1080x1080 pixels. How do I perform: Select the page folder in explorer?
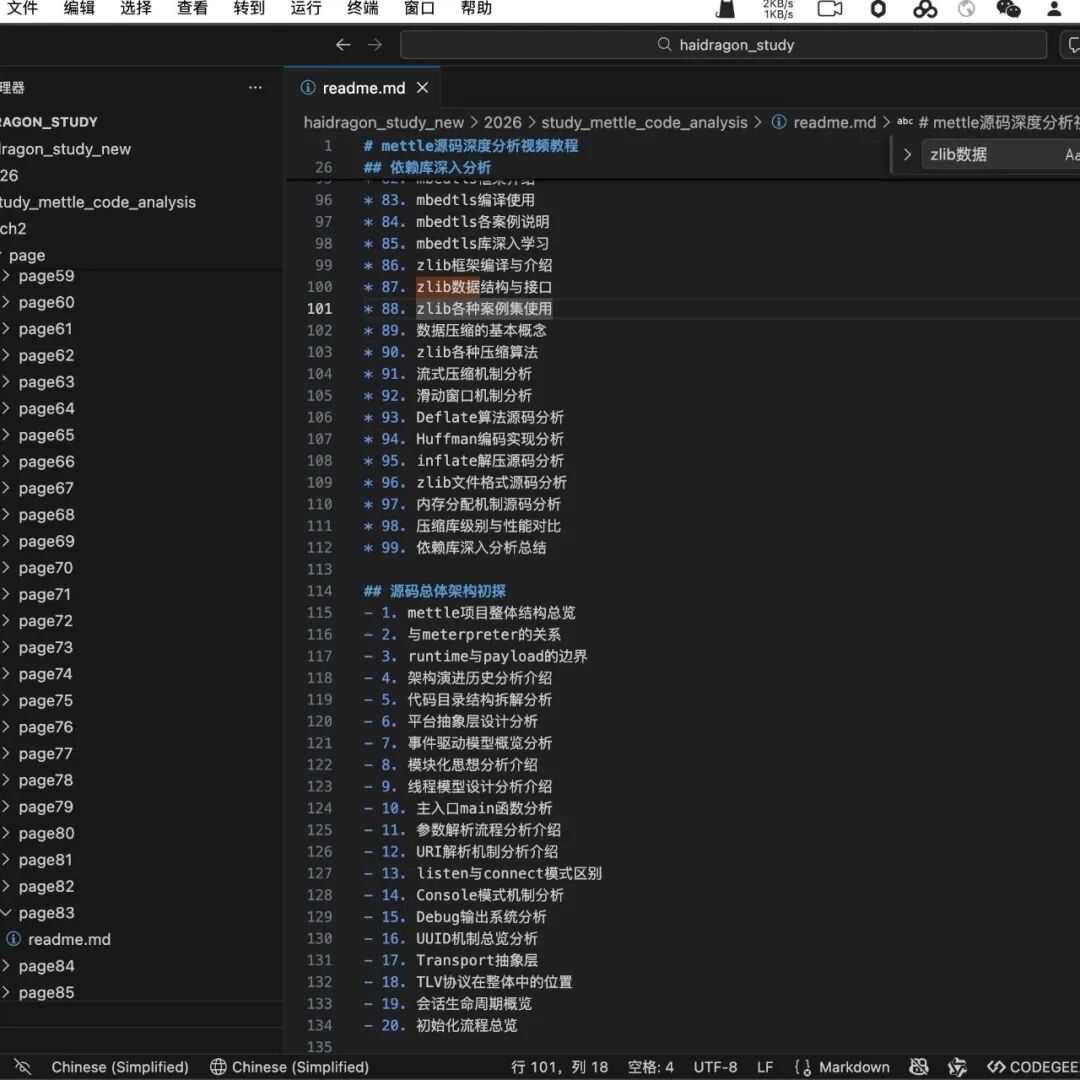[x=27, y=256]
